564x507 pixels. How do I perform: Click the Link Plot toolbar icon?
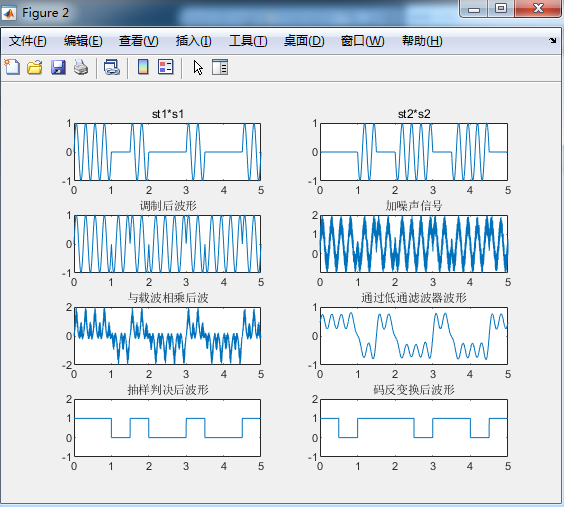click(112, 67)
